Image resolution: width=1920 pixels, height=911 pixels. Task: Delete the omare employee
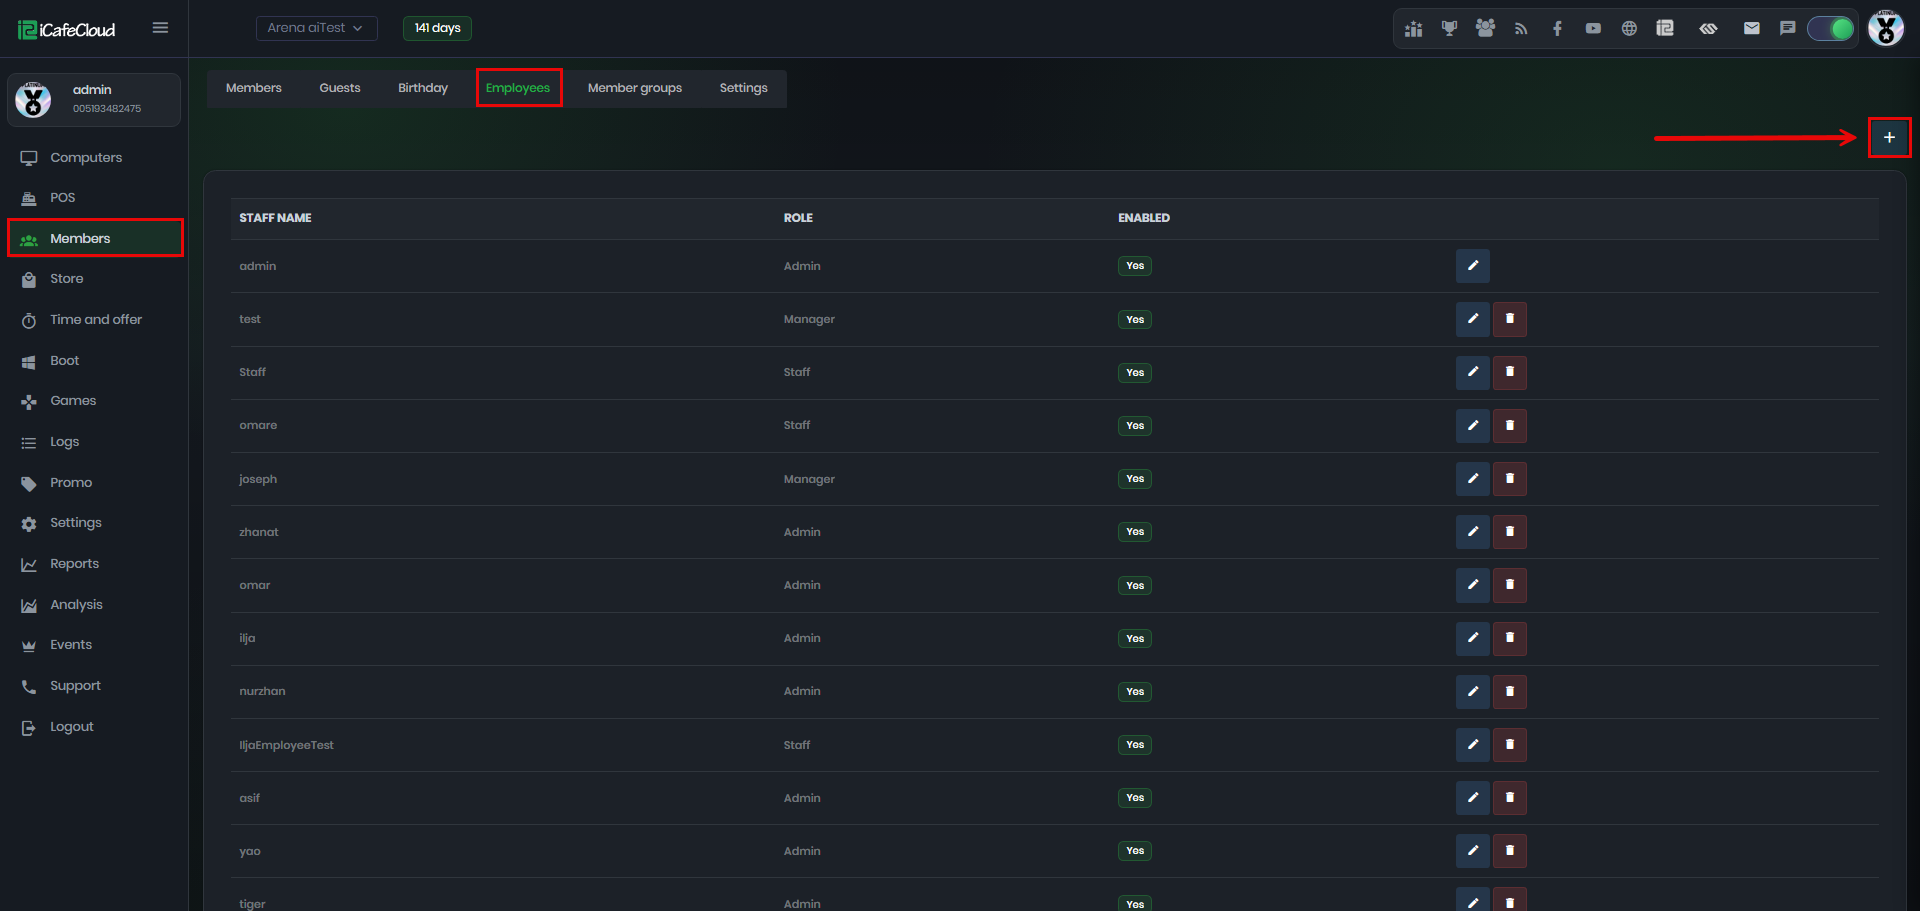tap(1510, 426)
